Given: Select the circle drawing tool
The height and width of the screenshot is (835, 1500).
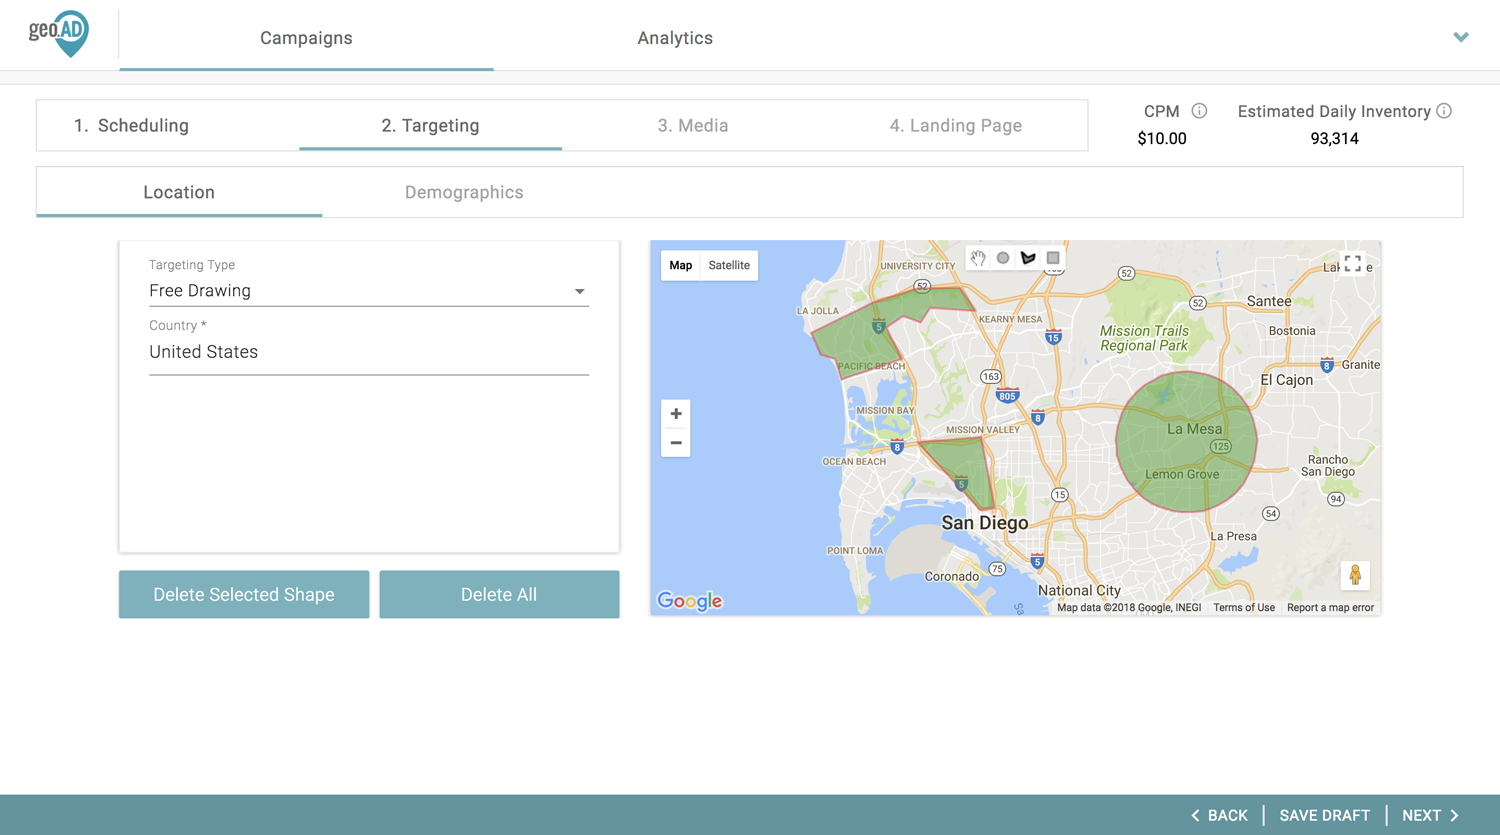Looking at the screenshot, I should pos(1003,258).
